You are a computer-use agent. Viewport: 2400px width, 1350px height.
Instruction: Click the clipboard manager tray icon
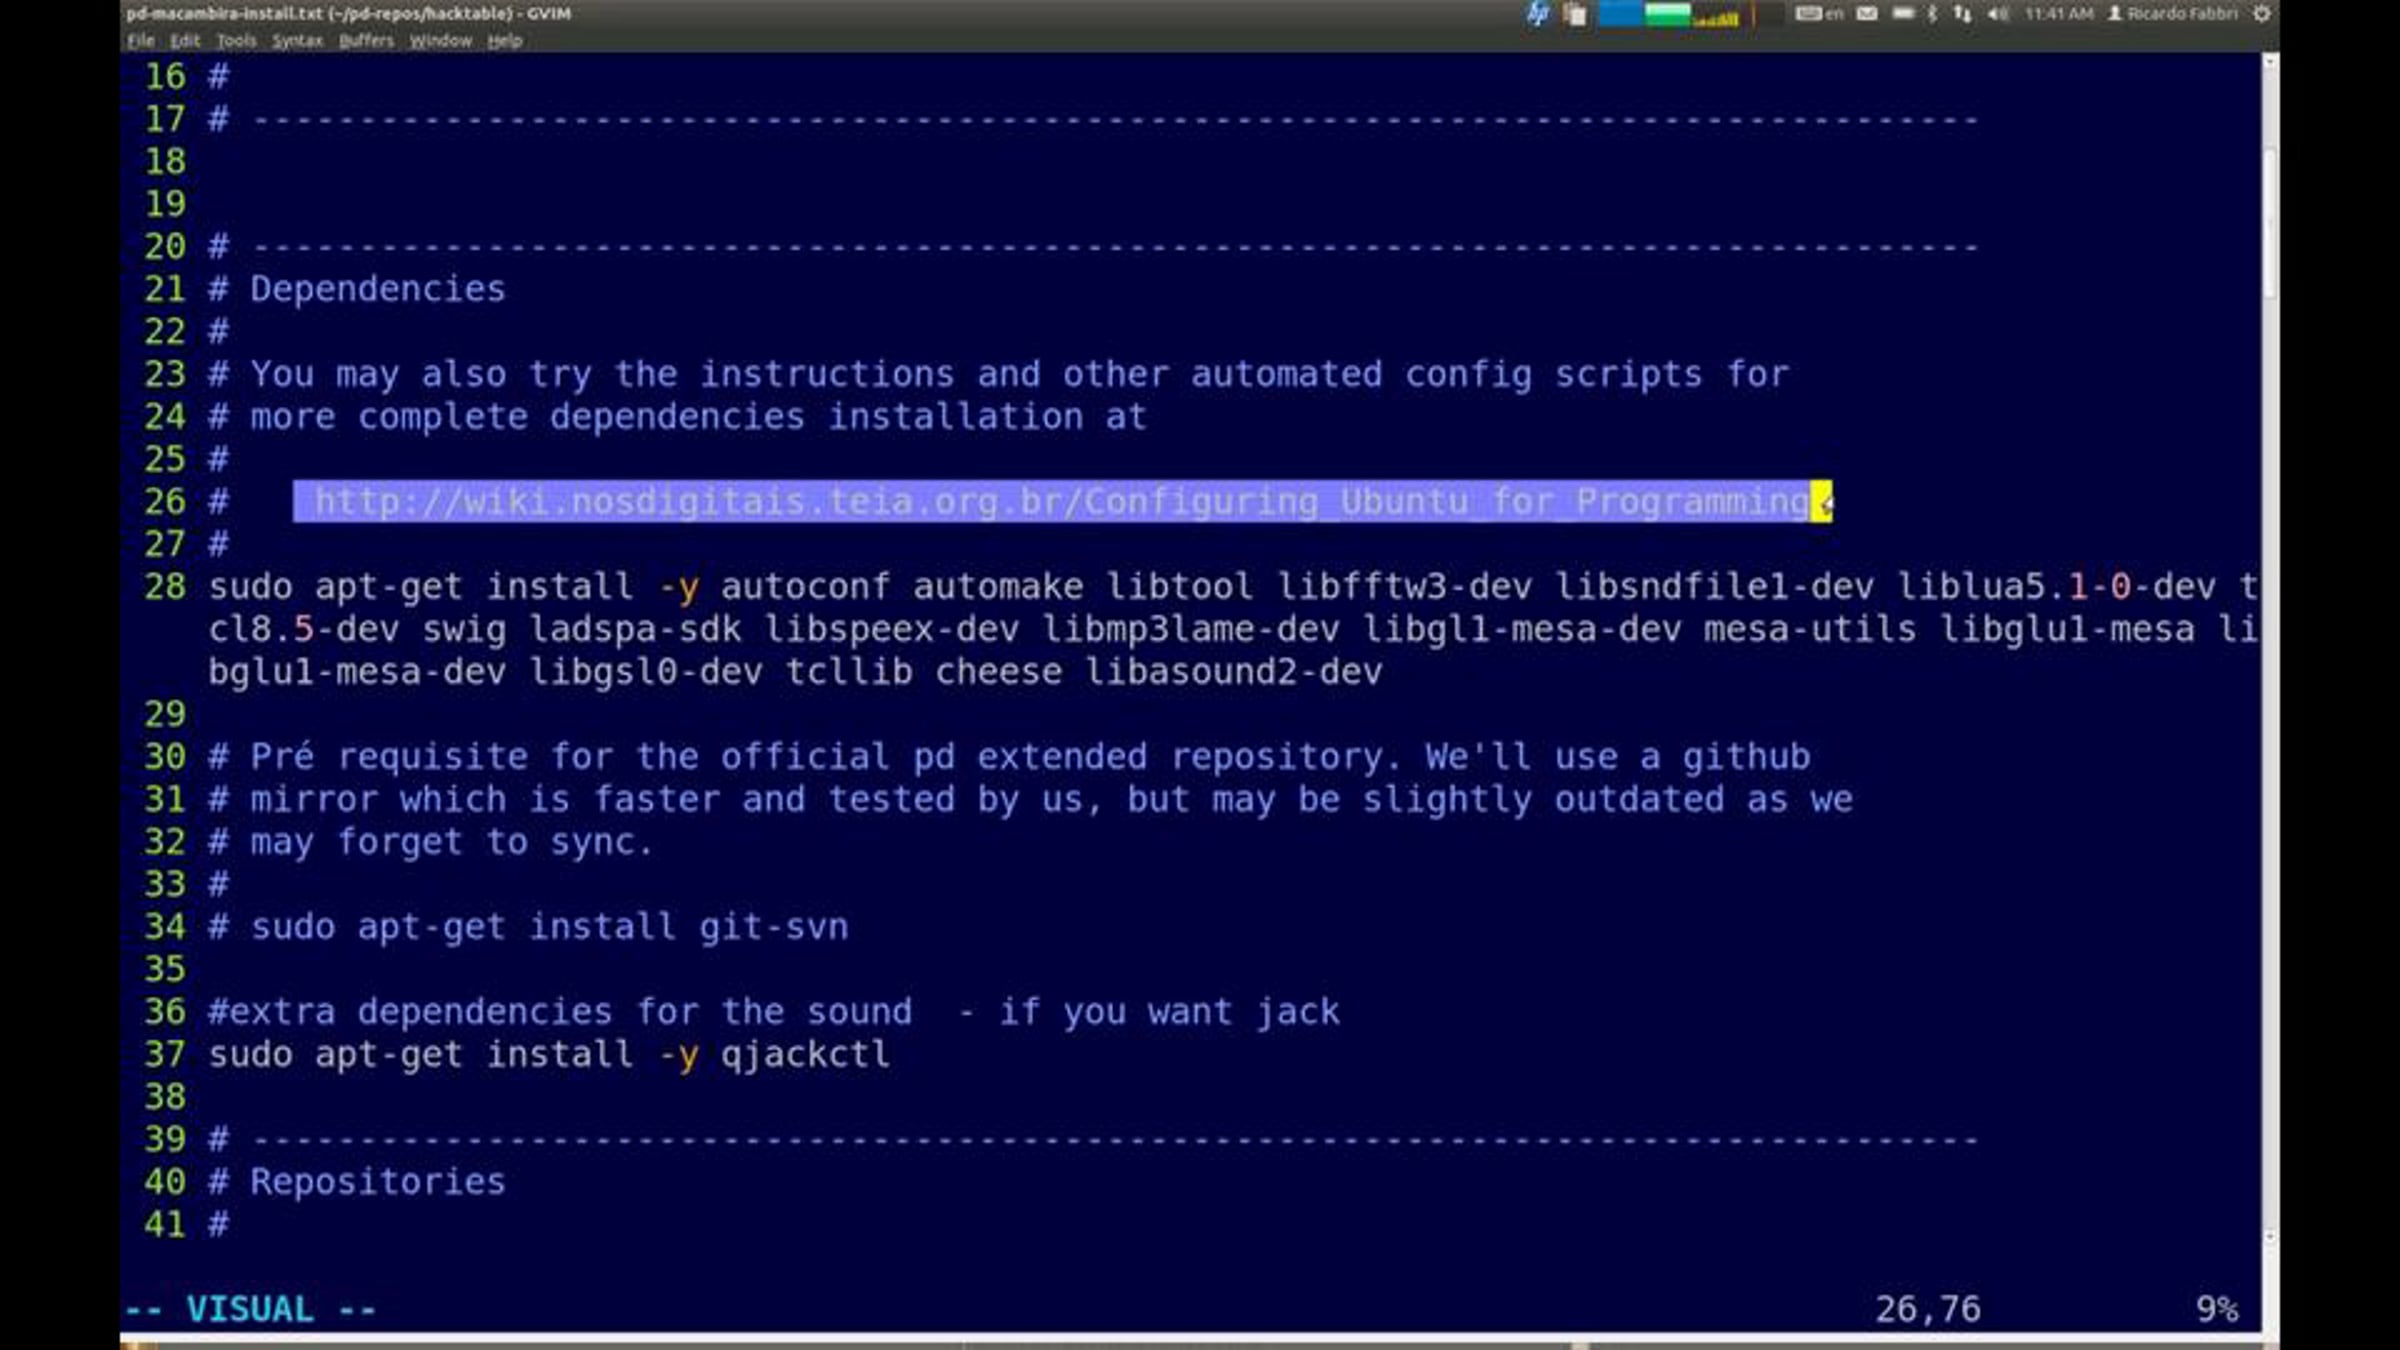coord(1575,14)
